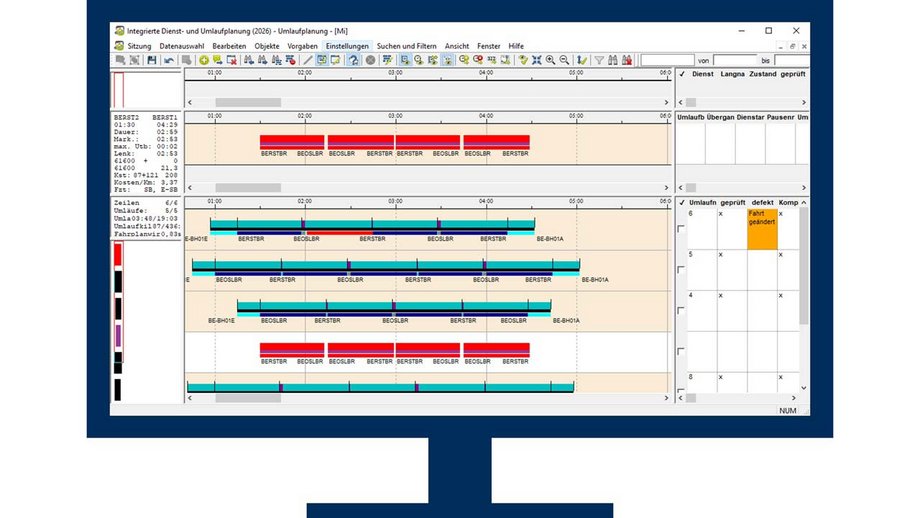Viewport: 920px width, 518px height.
Task: Click the green check stamp icon
Action: tap(522, 60)
